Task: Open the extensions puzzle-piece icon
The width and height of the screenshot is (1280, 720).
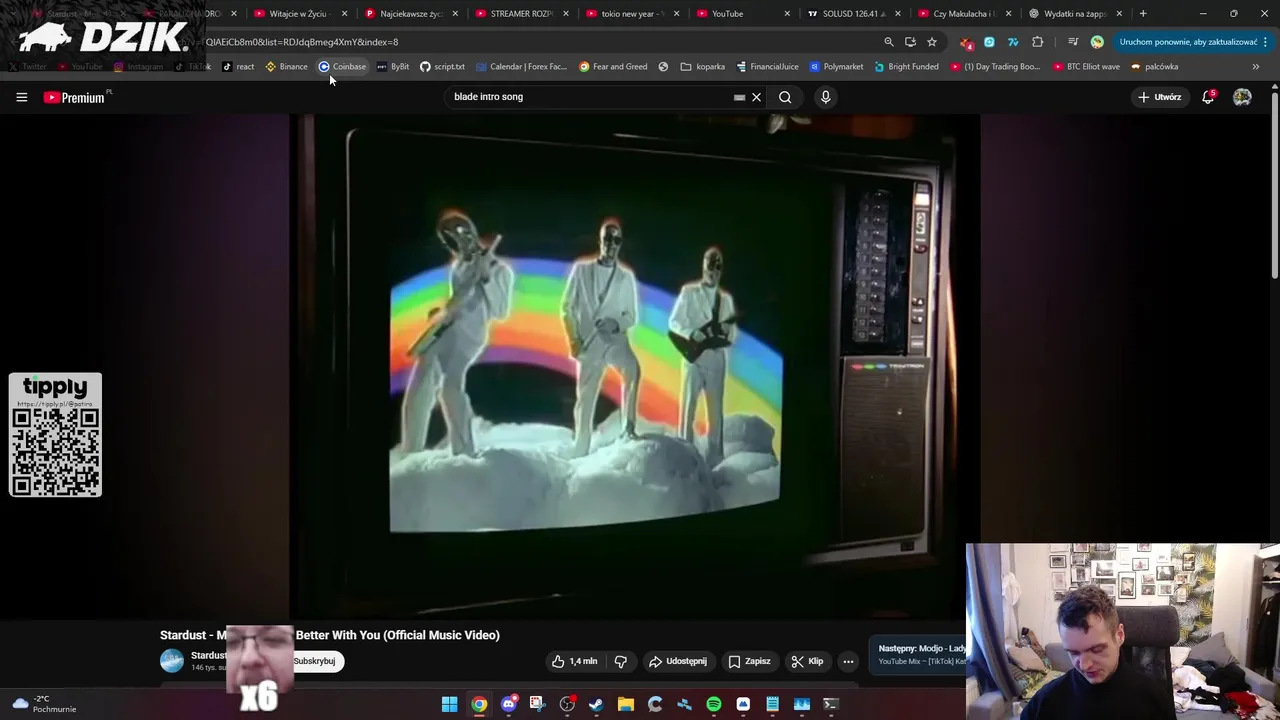Action: pos(1037,42)
